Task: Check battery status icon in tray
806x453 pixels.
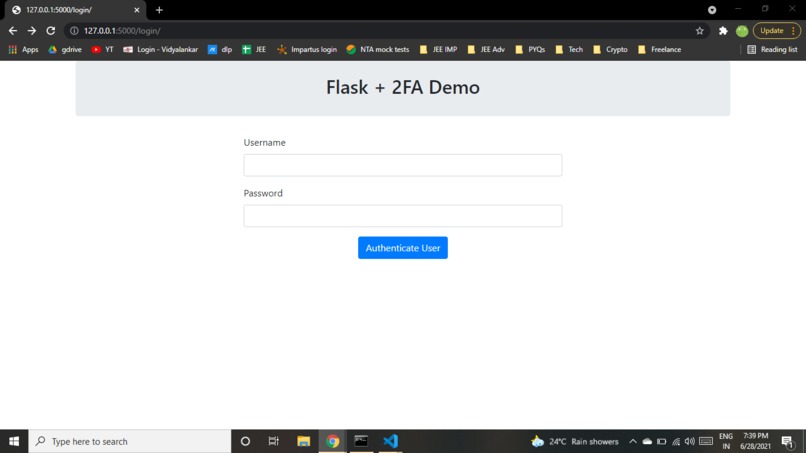Action: [662, 441]
